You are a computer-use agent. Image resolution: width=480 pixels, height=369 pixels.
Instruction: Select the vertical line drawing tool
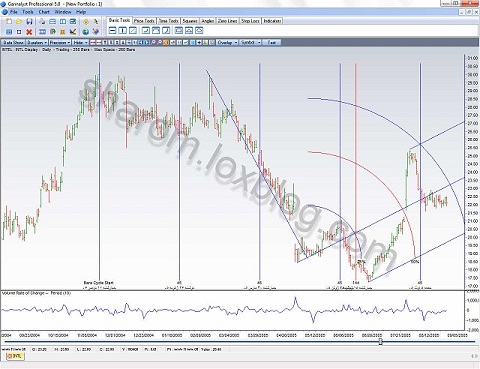[x=123, y=31]
